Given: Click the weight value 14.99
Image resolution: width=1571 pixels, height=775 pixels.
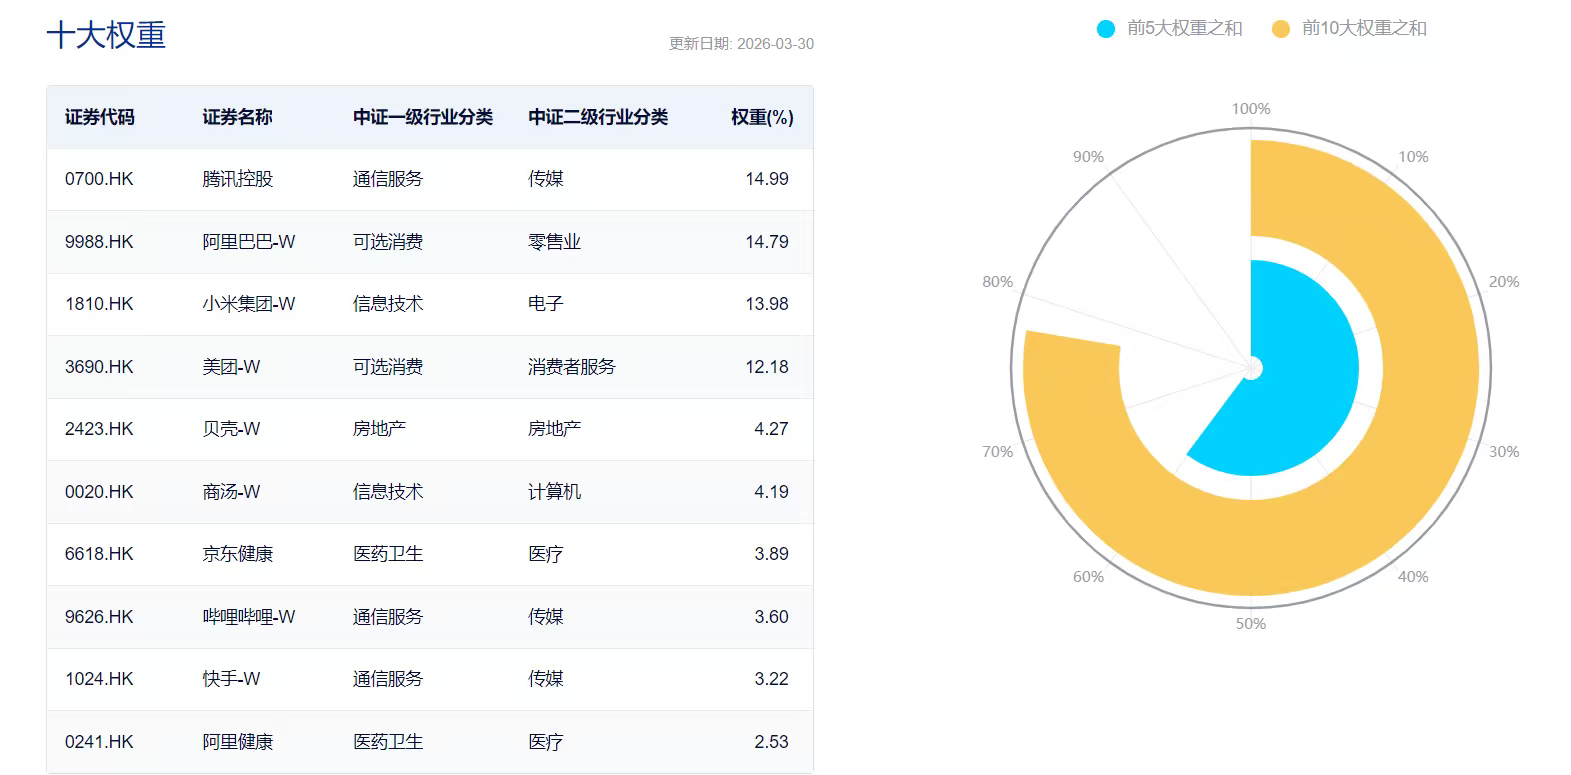Looking at the screenshot, I should click(767, 179).
